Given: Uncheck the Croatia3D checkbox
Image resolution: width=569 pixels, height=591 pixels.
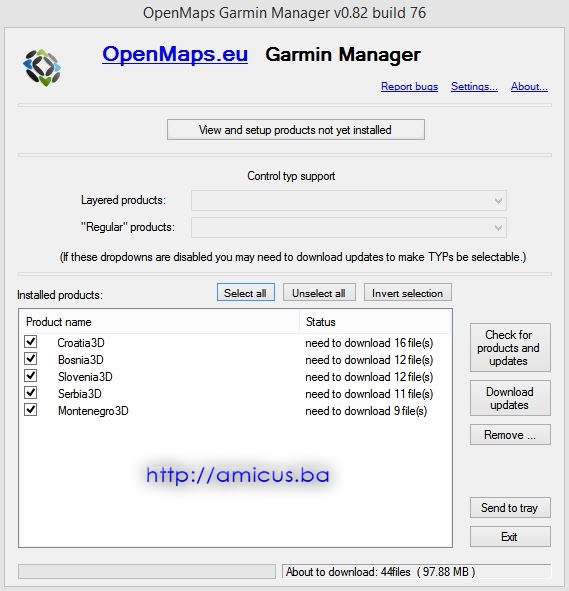Looking at the screenshot, I should pyautogui.click(x=31, y=341).
